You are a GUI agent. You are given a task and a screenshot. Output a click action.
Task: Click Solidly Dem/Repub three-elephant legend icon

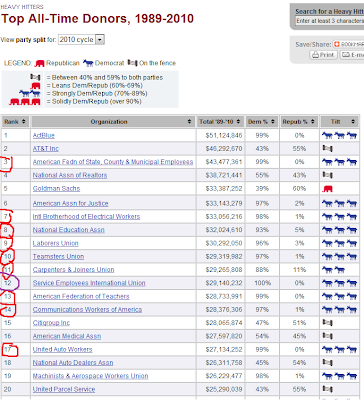[x=25, y=101]
